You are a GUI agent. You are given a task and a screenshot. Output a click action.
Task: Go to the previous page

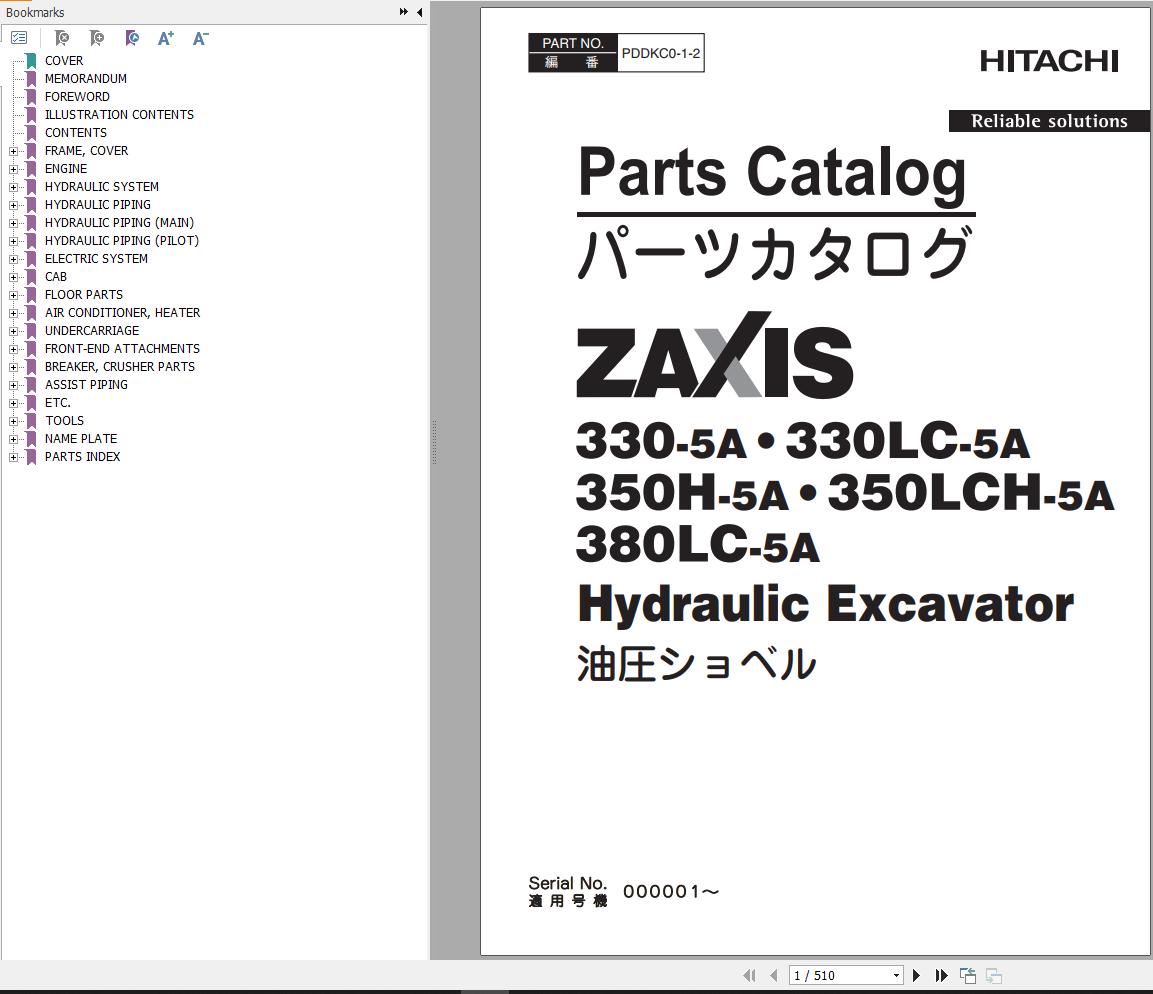774,975
